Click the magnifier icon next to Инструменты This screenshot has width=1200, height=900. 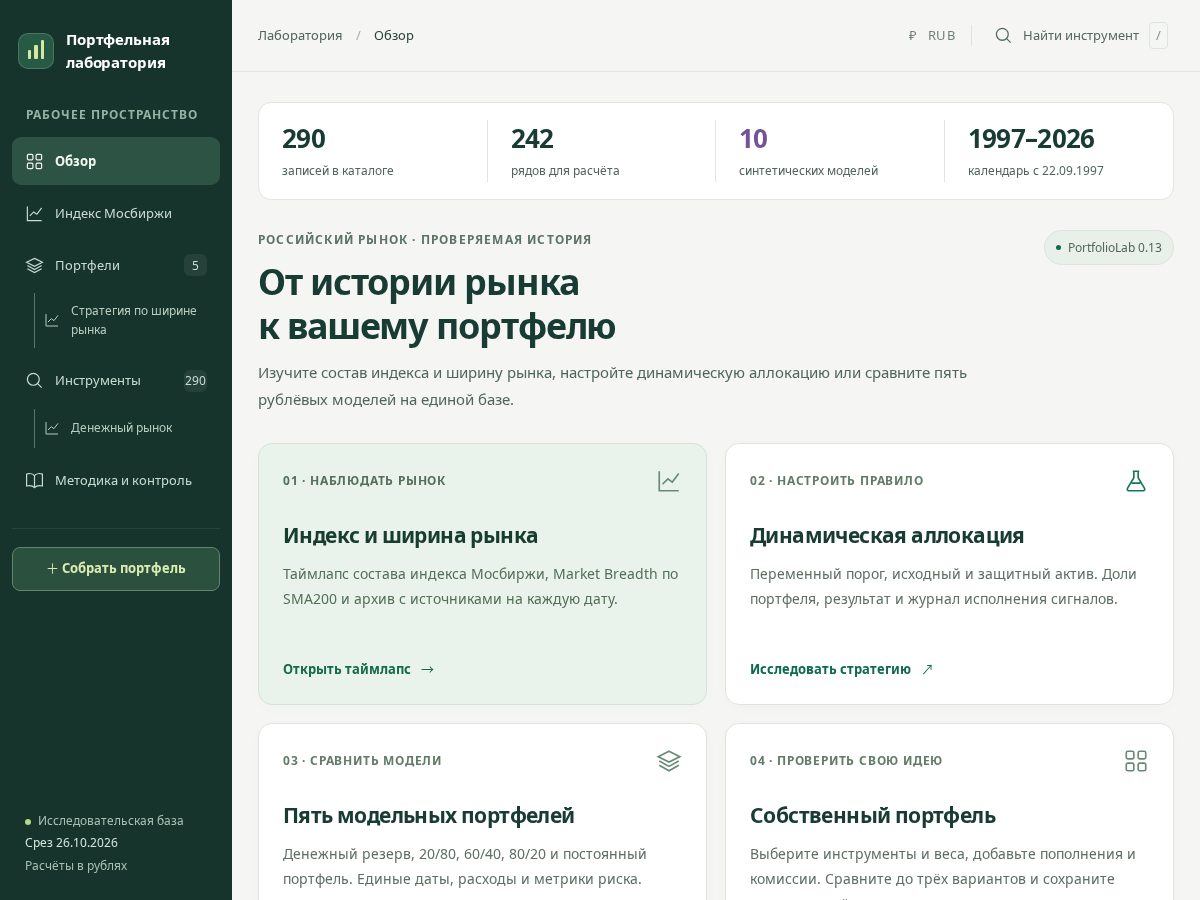(34, 380)
